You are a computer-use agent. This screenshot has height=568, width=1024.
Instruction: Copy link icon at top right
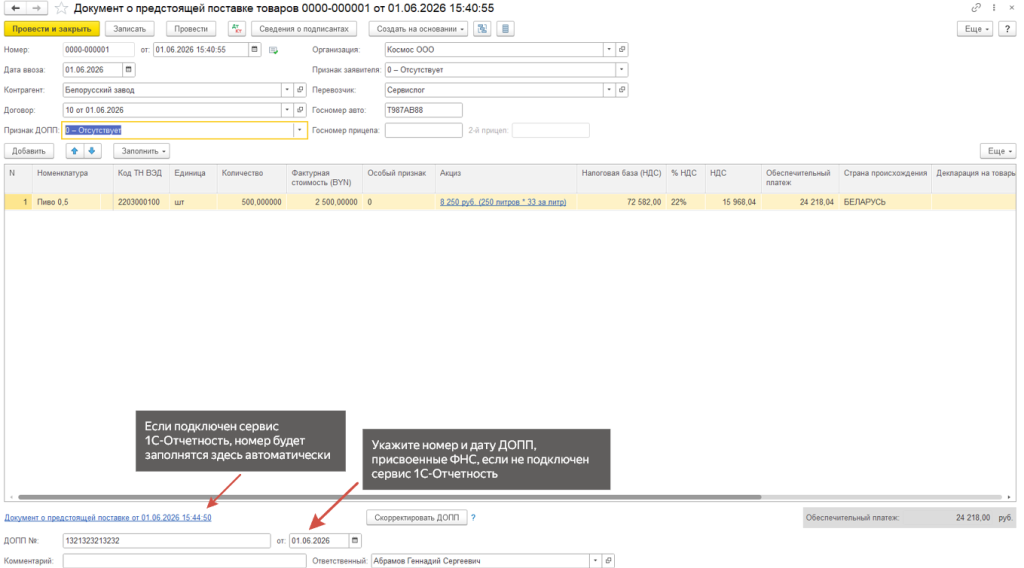click(x=976, y=8)
